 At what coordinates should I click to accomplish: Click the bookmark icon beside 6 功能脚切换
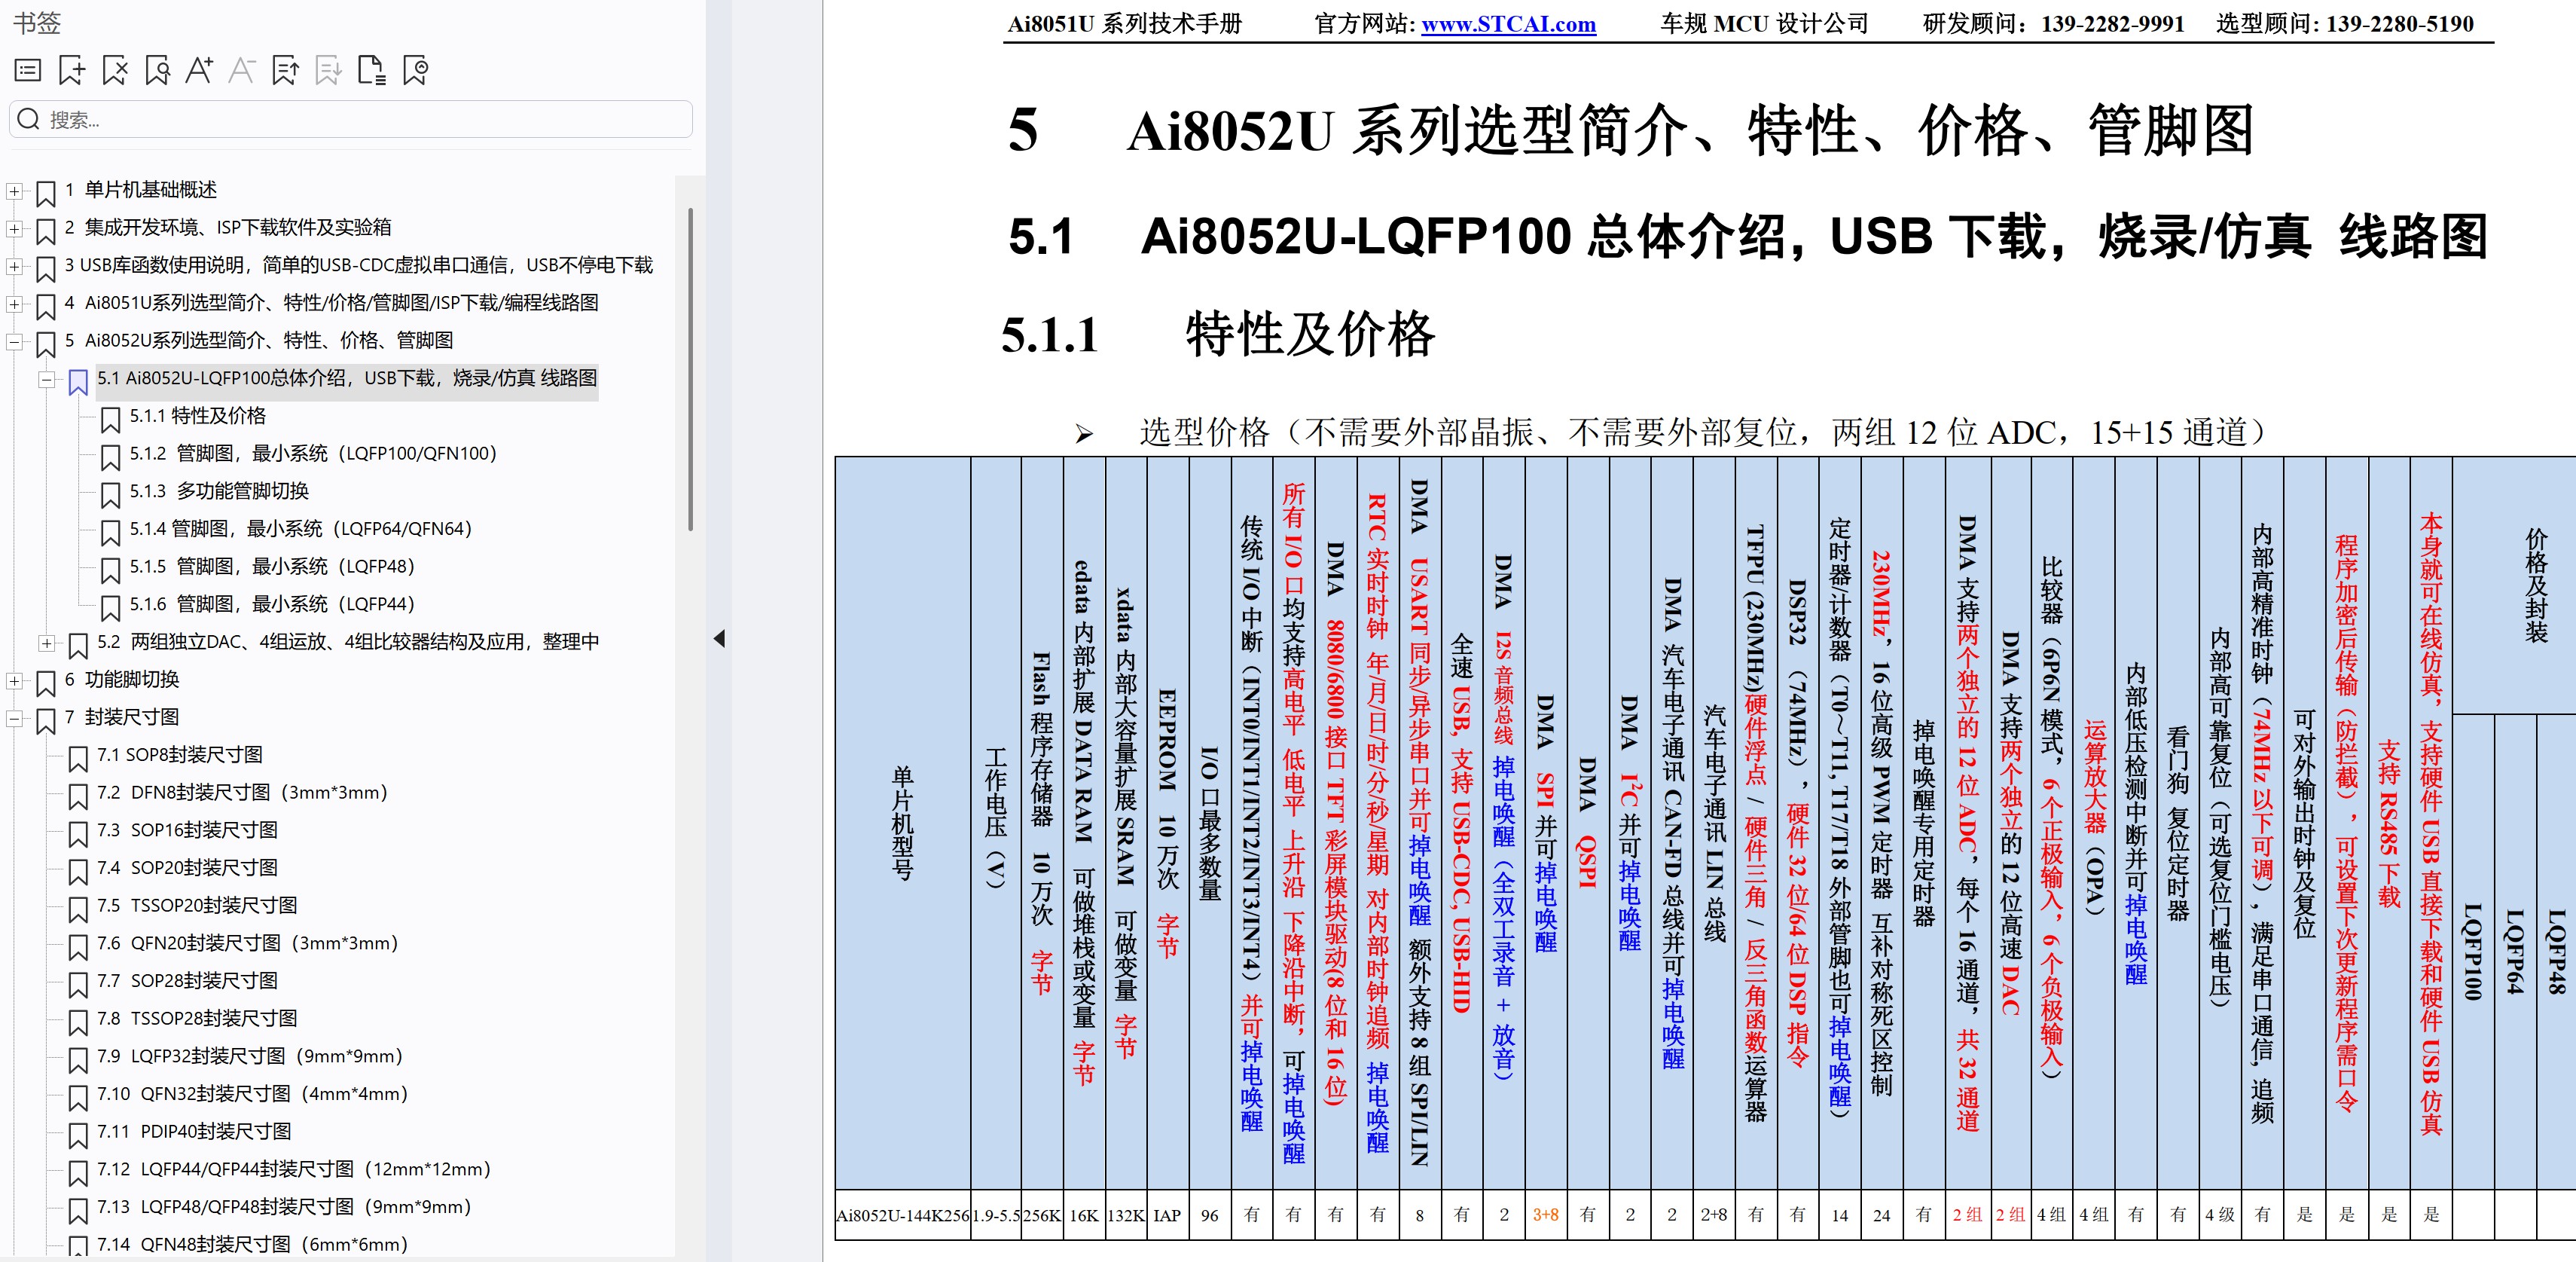[46, 682]
